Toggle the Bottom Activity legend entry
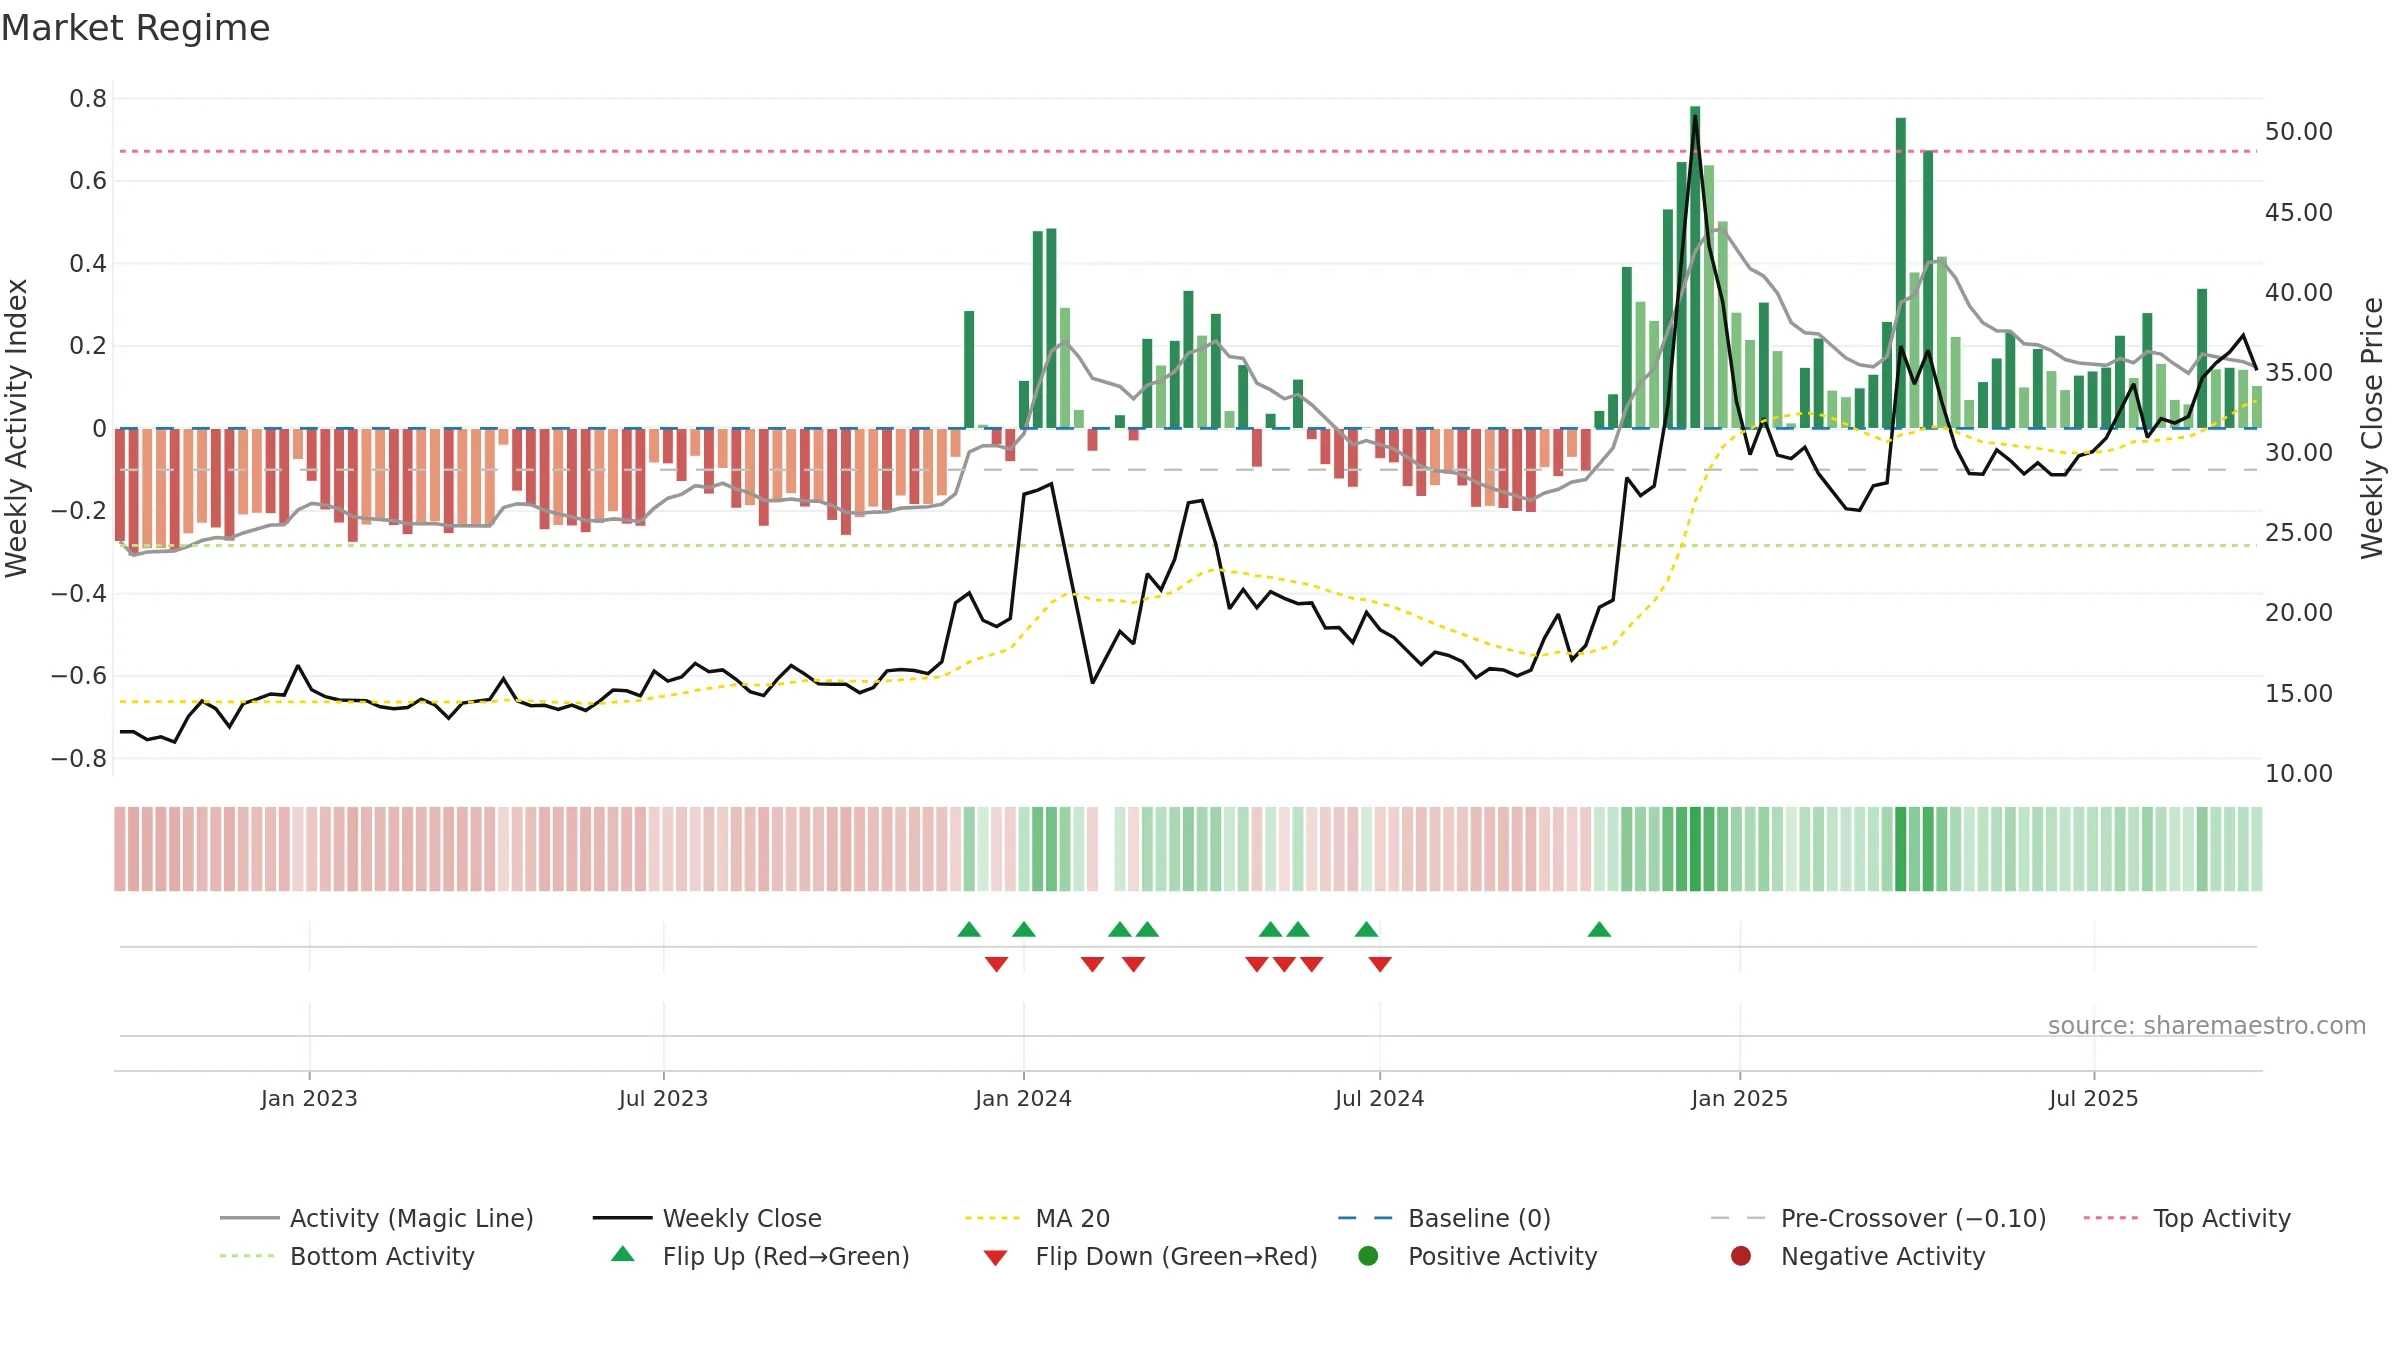Screen dimensions: 2400x1350 coord(347,1256)
